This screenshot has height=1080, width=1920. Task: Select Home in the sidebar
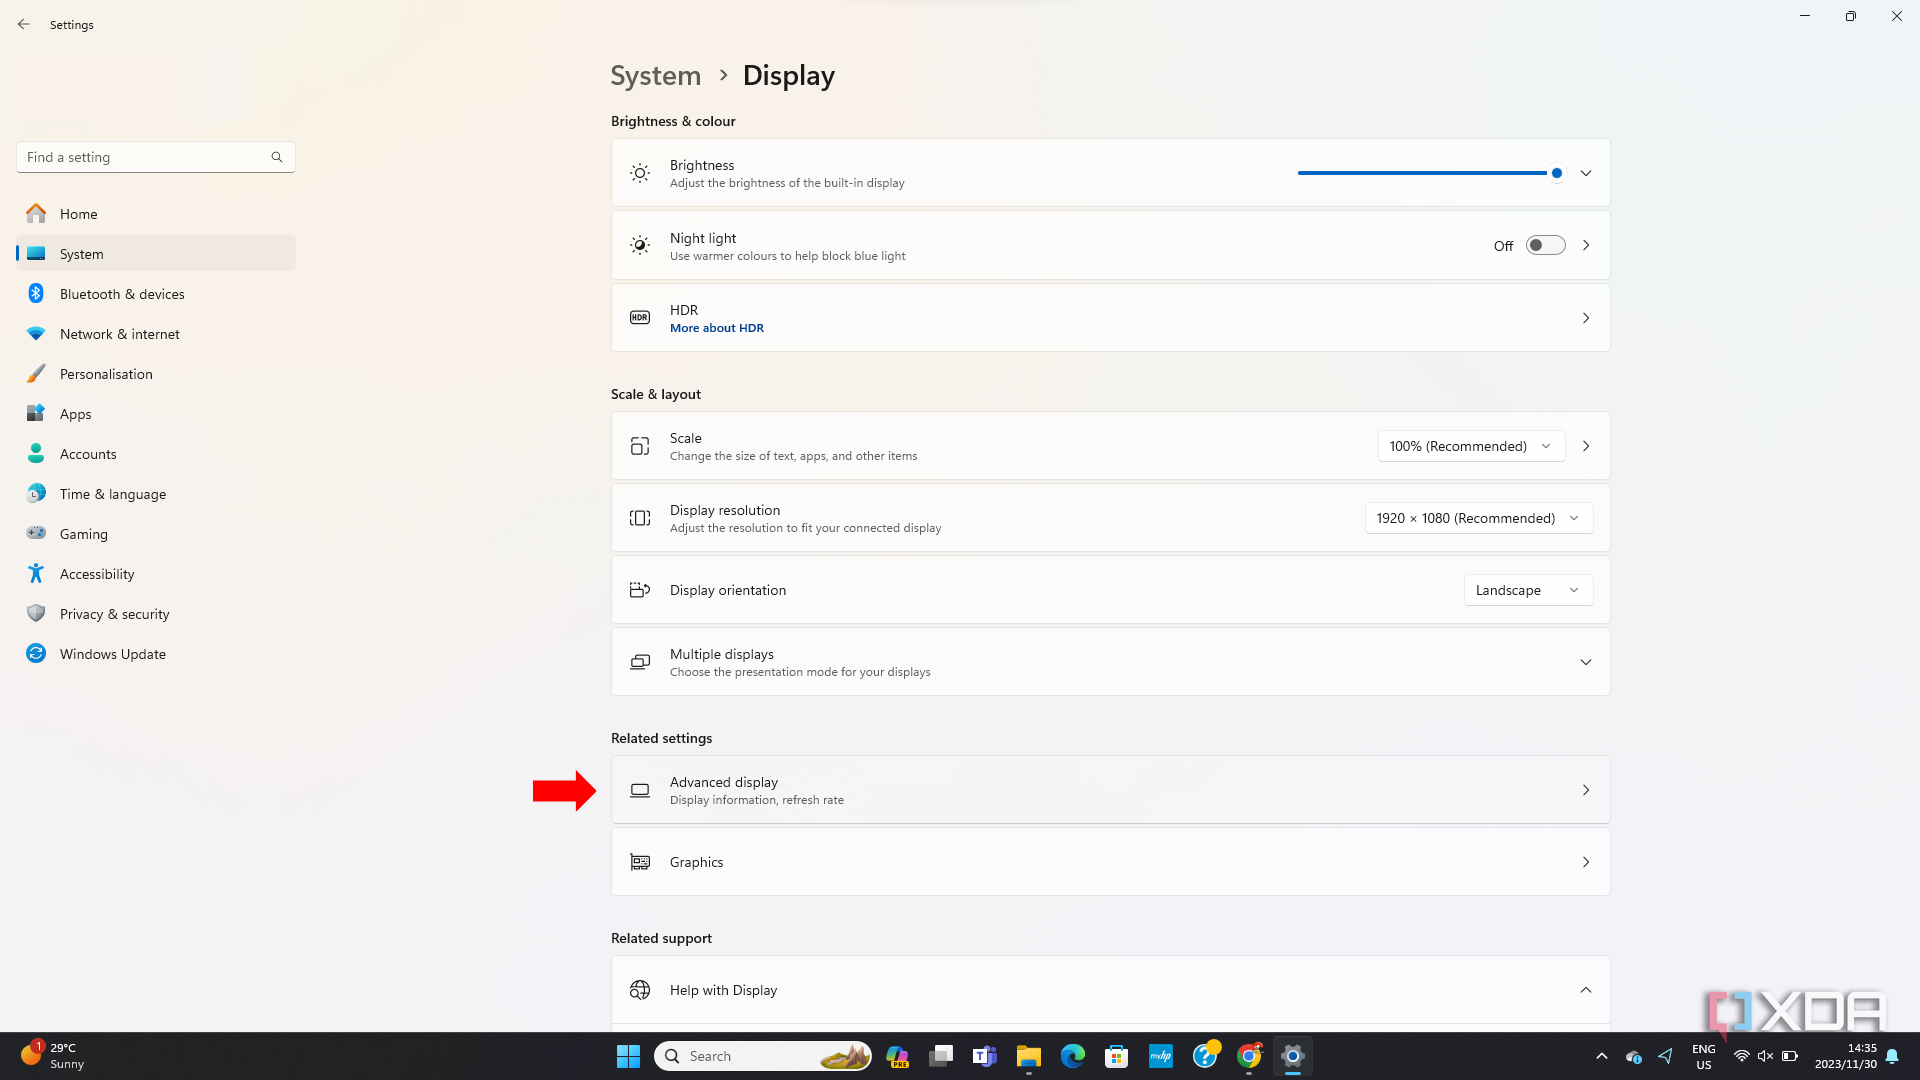pos(156,214)
